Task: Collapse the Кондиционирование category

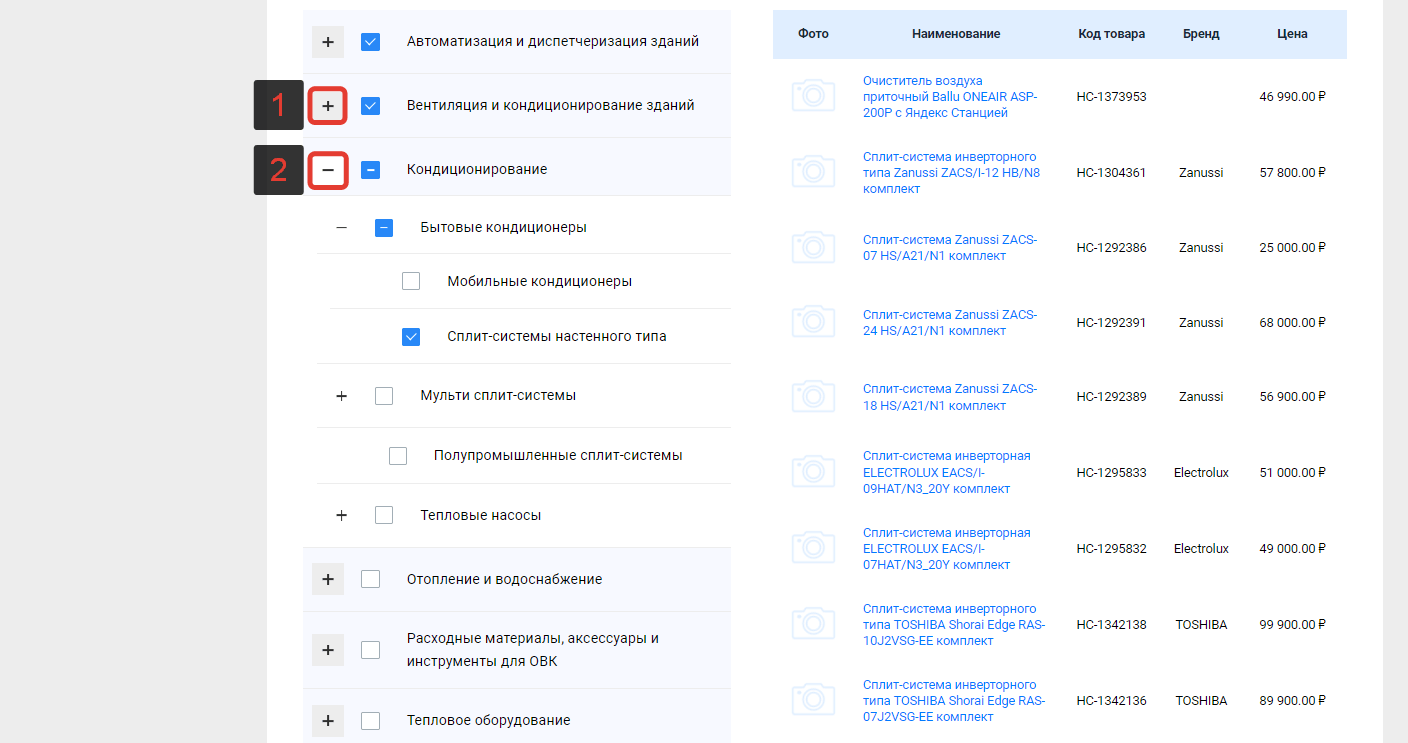Action: (328, 170)
